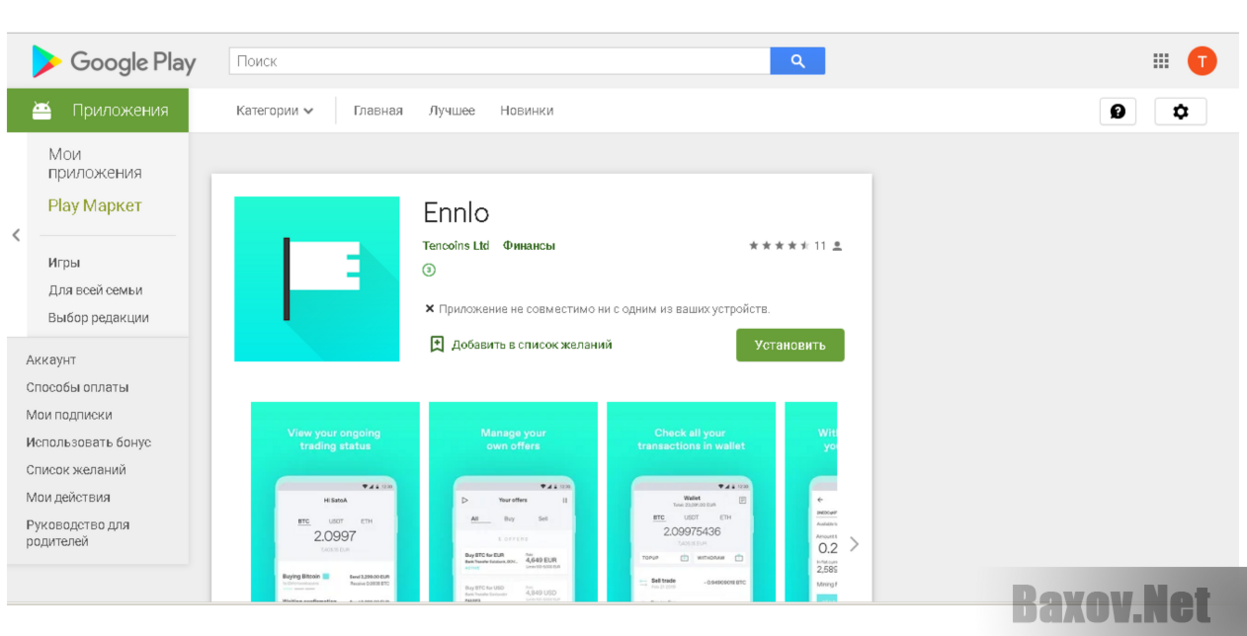Image resolution: width=1247 pixels, height=636 pixels.
Task: Click Добавить в список желаний
Action: pyautogui.click(x=531, y=345)
